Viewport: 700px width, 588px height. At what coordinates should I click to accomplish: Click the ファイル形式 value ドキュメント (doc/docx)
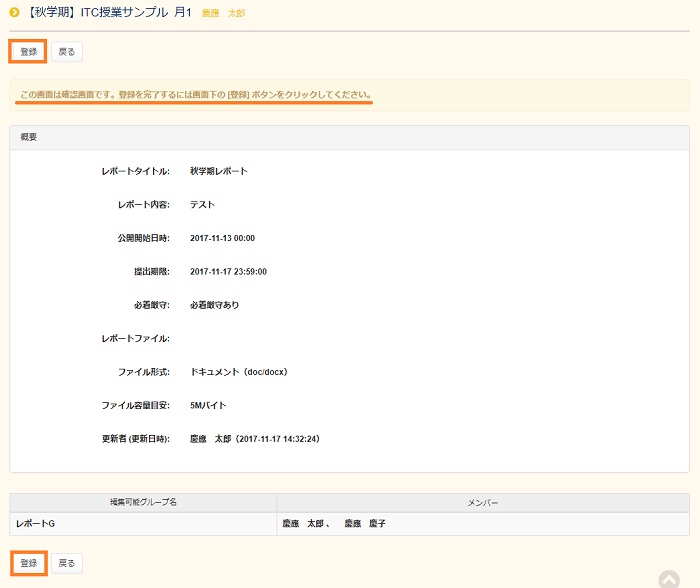239,372
